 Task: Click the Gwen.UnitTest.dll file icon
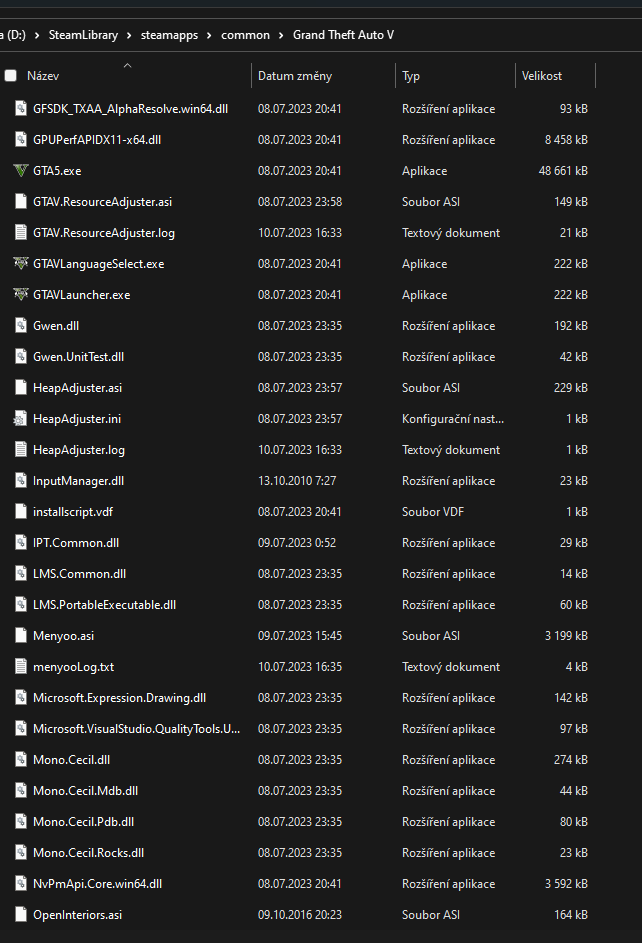point(20,357)
